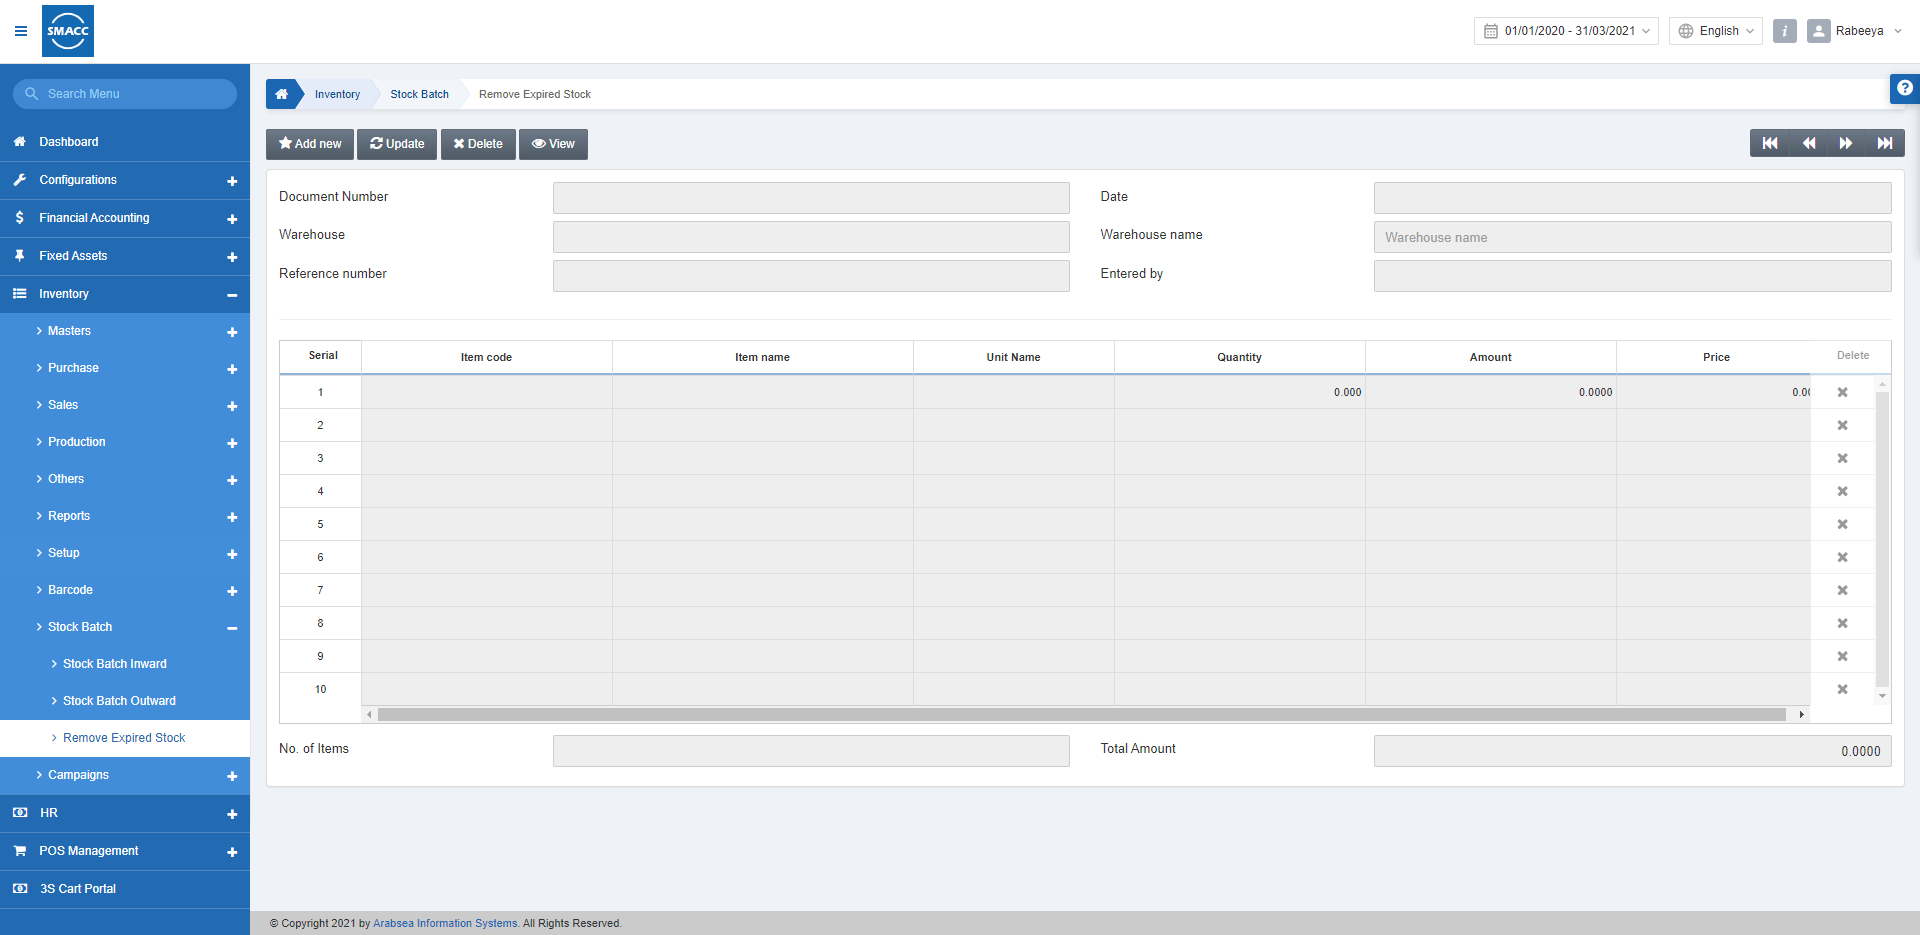The width and height of the screenshot is (1920, 935).
Task: Click the Add new button
Action: point(309,143)
